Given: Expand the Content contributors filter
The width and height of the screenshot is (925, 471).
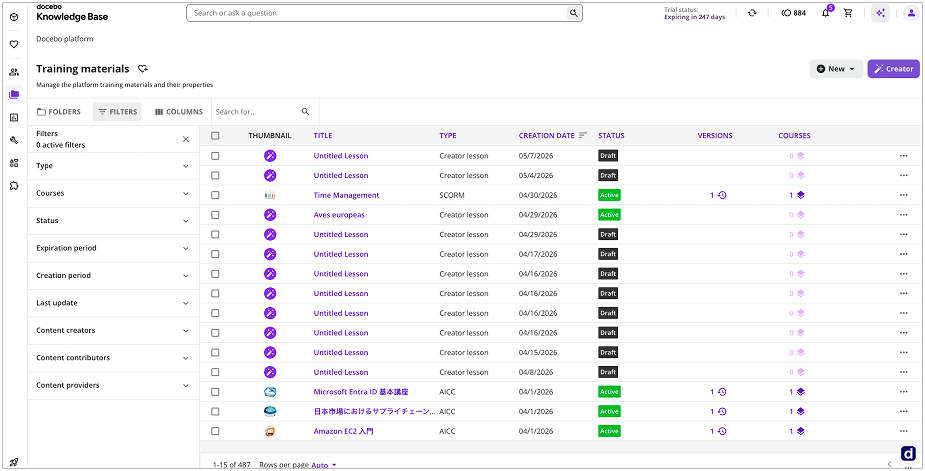Looking at the screenshot, I should click(x=113, y=358).
